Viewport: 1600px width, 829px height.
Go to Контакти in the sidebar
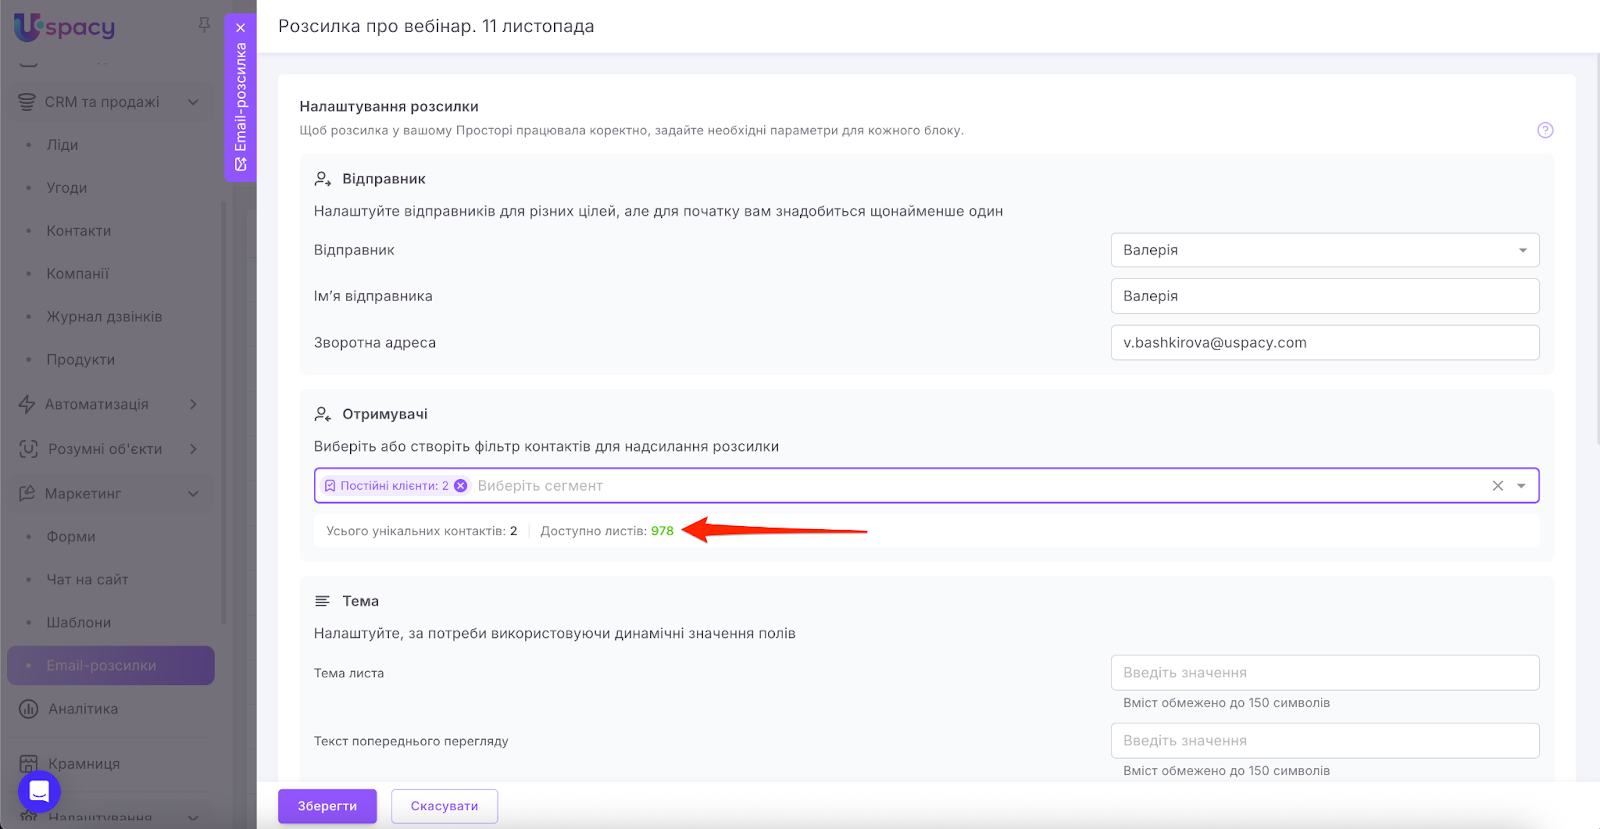point(79,231)
